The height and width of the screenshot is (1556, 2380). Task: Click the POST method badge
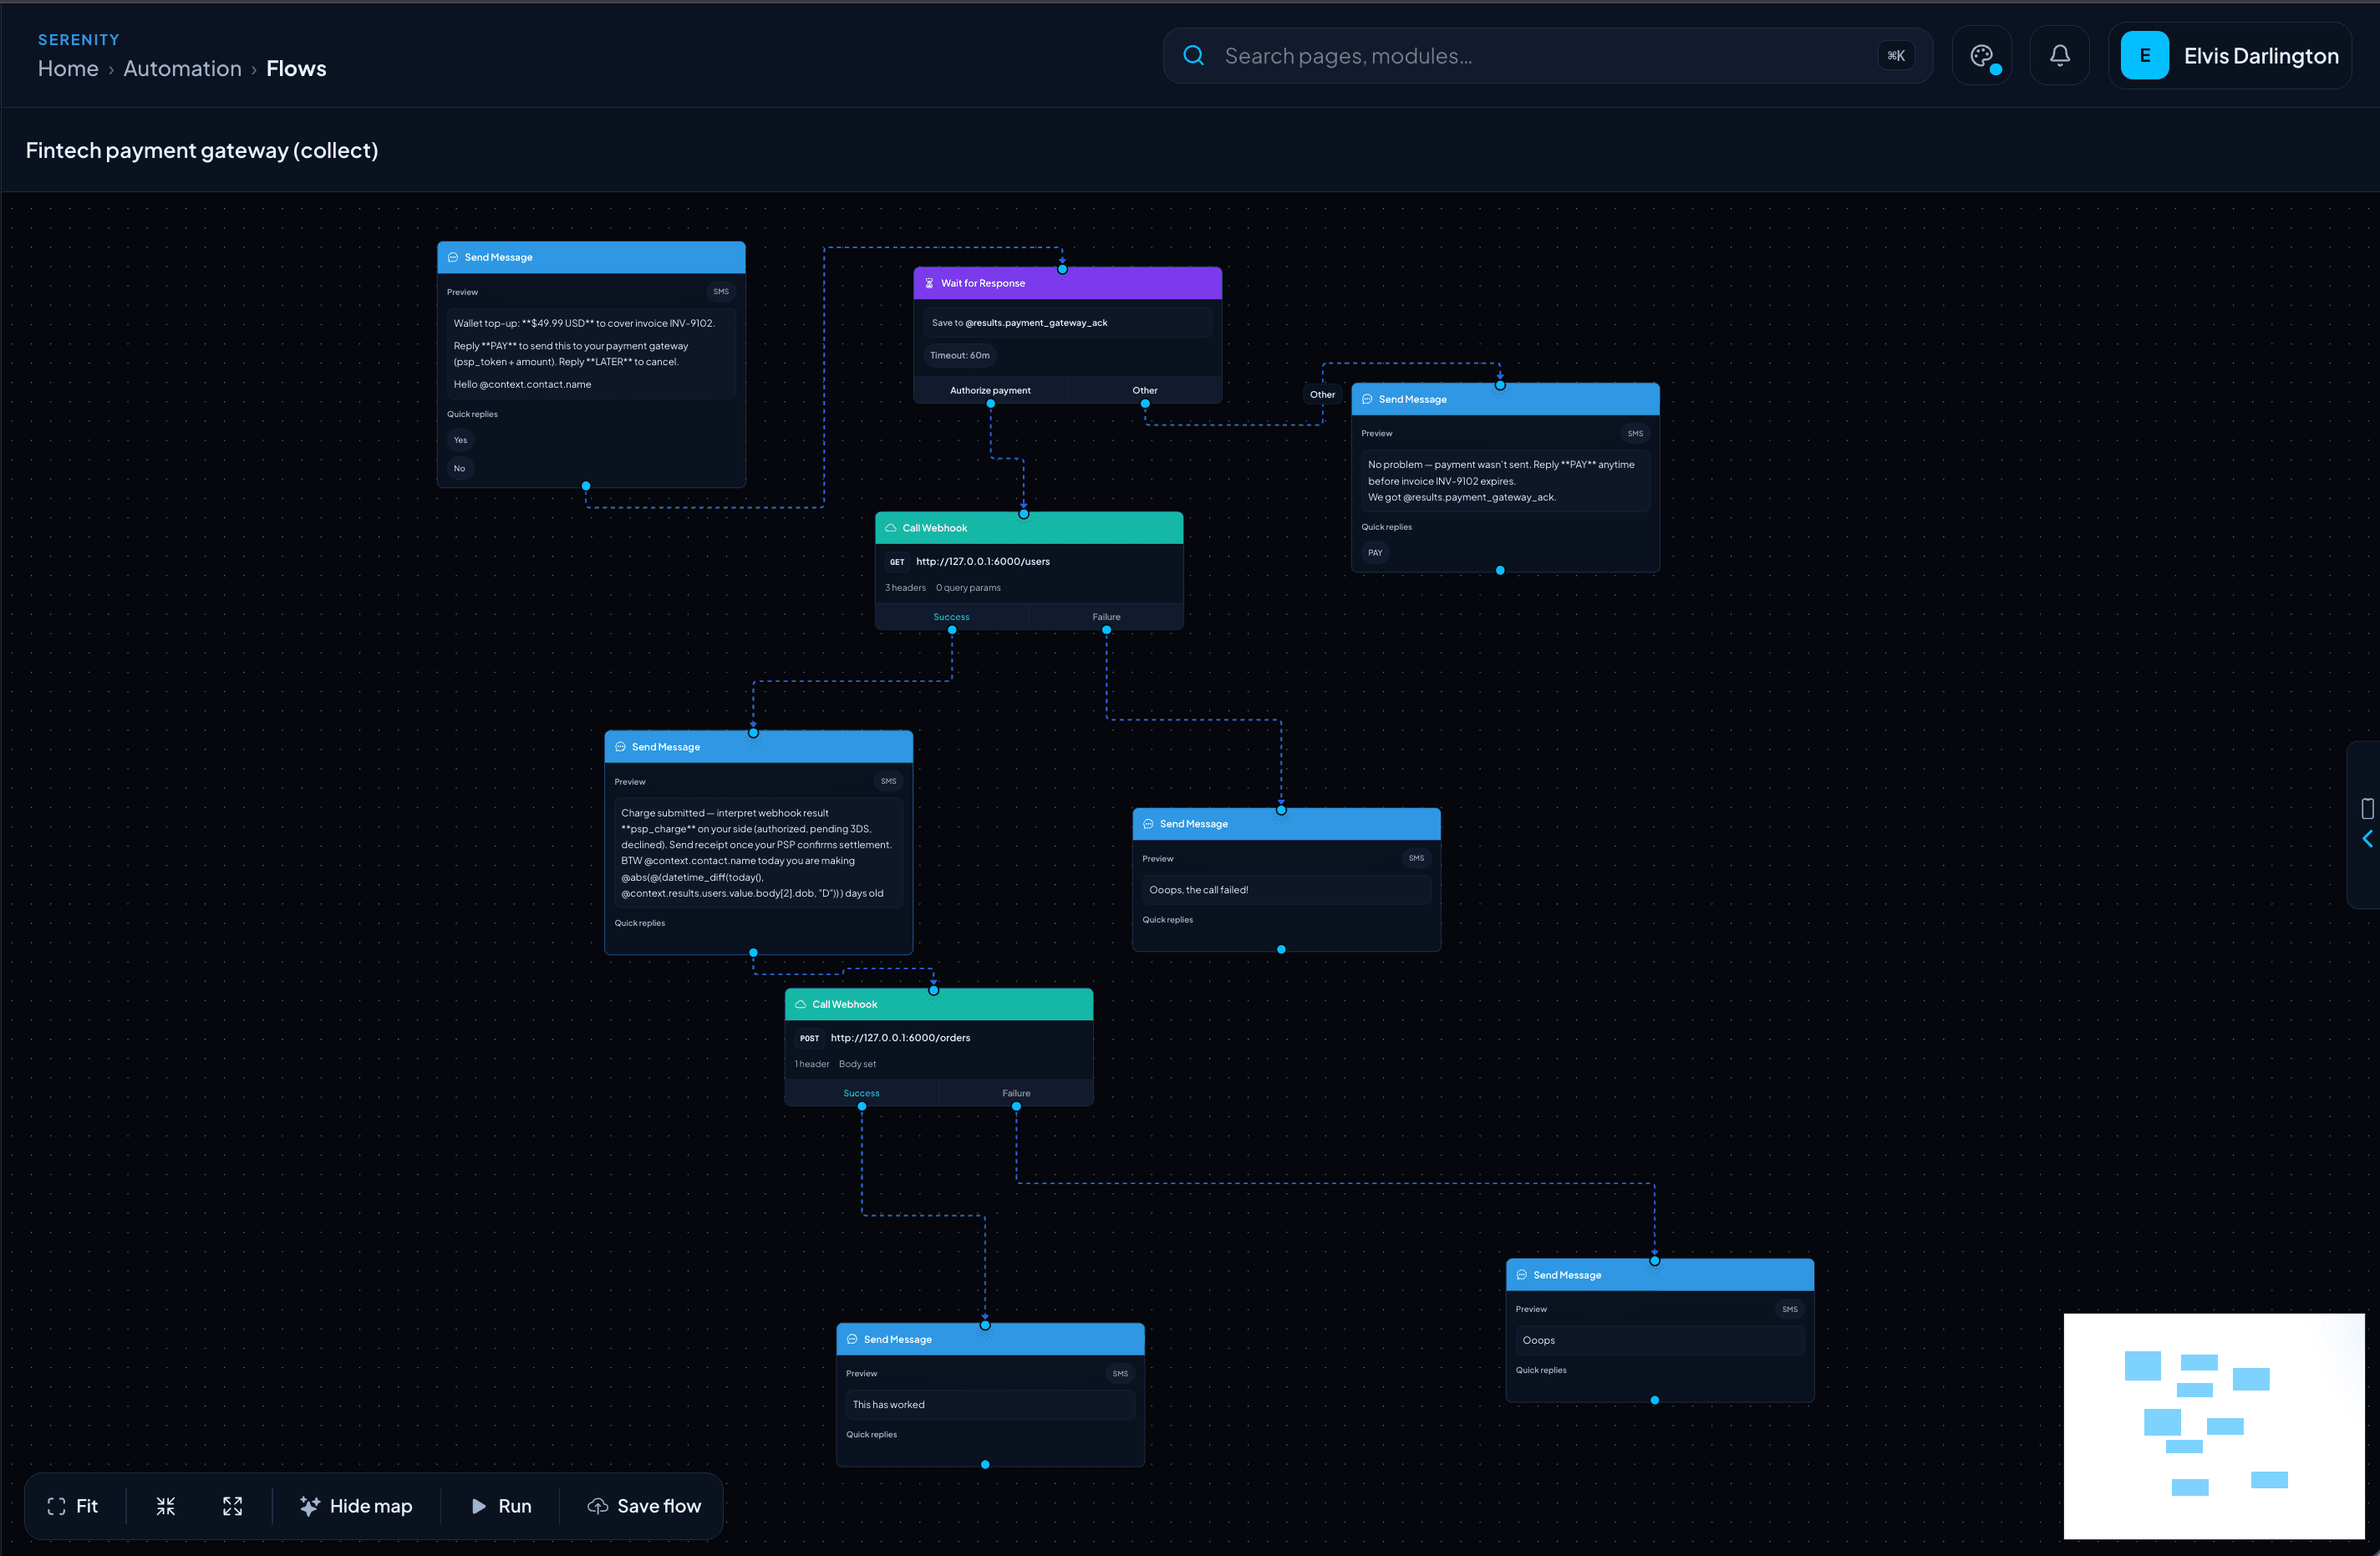click(x=809, y=1038)
